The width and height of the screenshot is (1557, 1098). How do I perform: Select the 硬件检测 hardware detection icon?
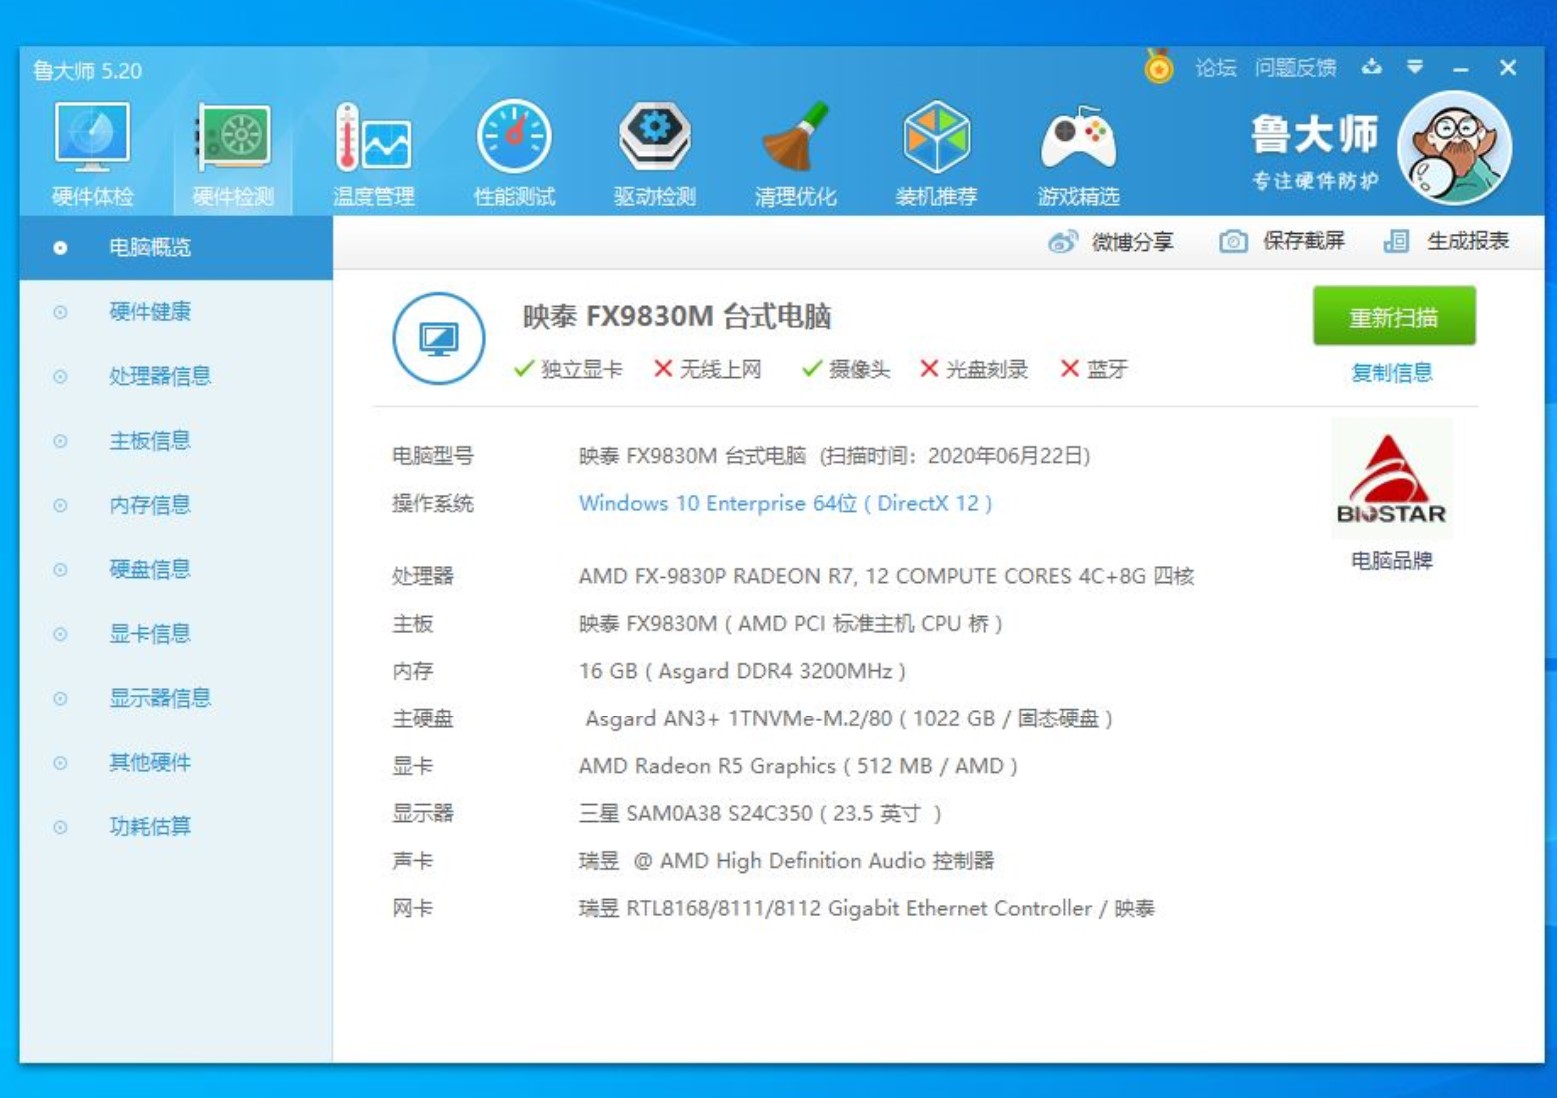click(233, 155)
